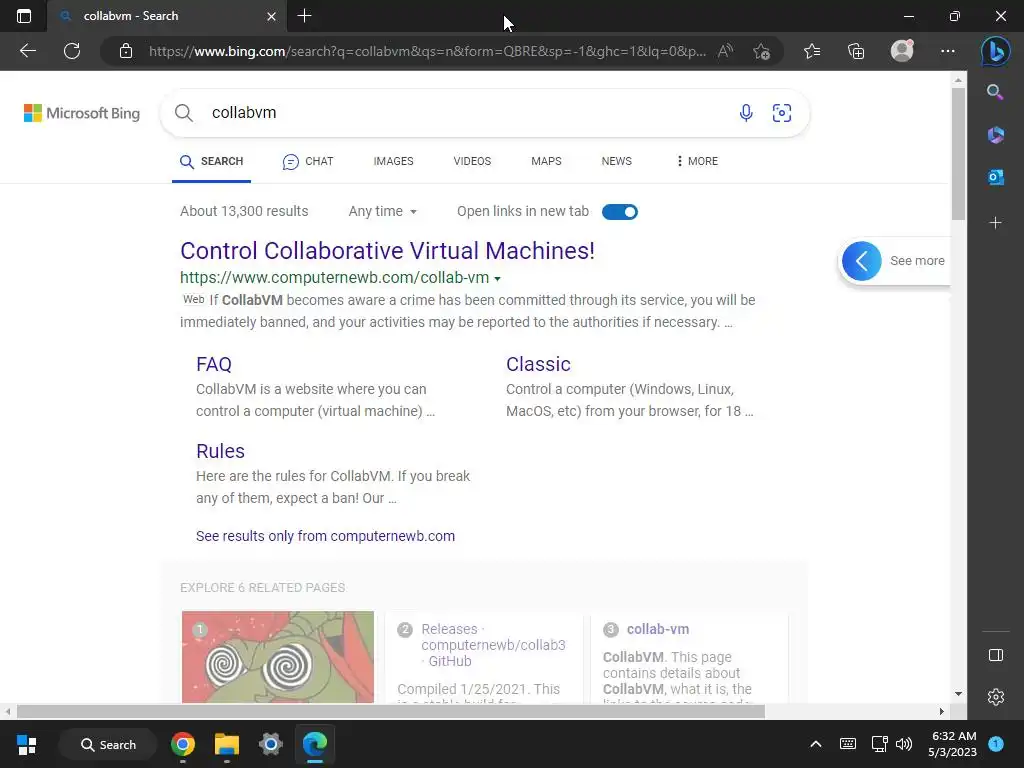This screenshot has width=1024, height=768.
Task: Open the sidebar search tool
Action: pyautogui.click(x=995, y=92)
